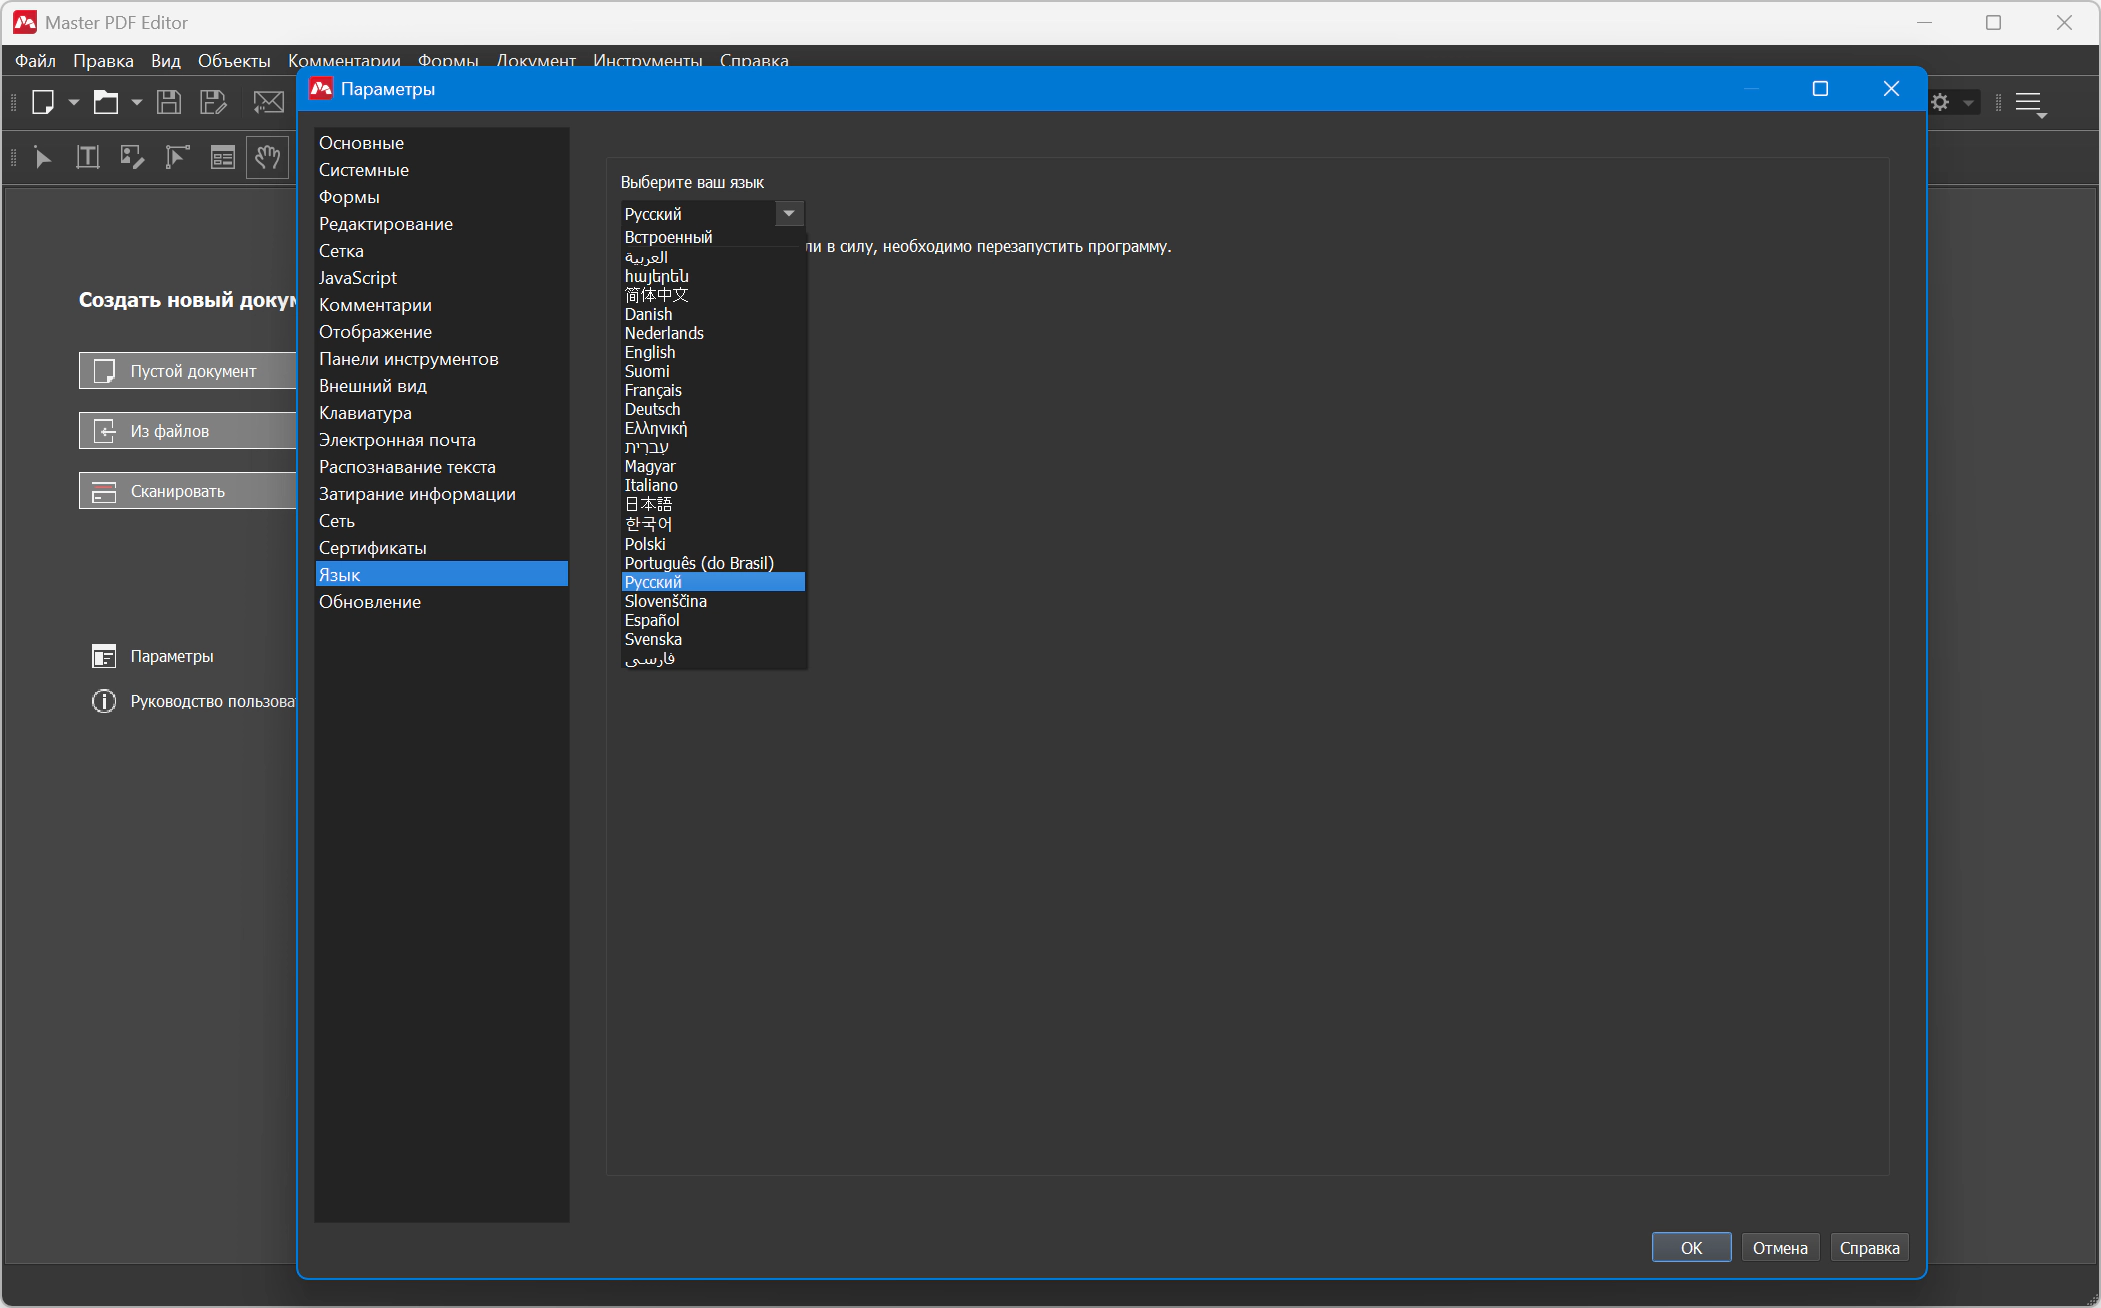
Task: Choose Deutsch from the language list
Action: (x=652, y=409)
